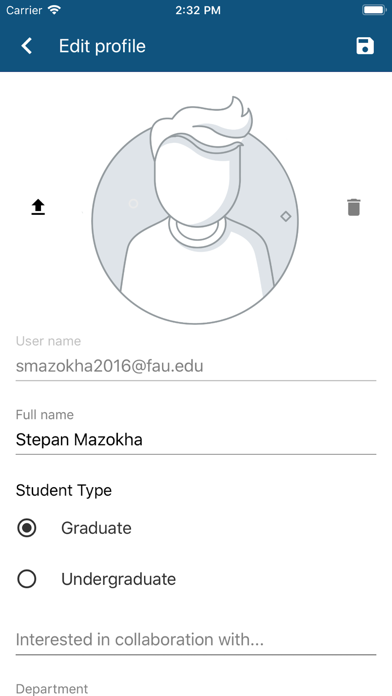Tap the Graduate option label
The width and height of the screenshot is (392, 696).
point(96,528)
